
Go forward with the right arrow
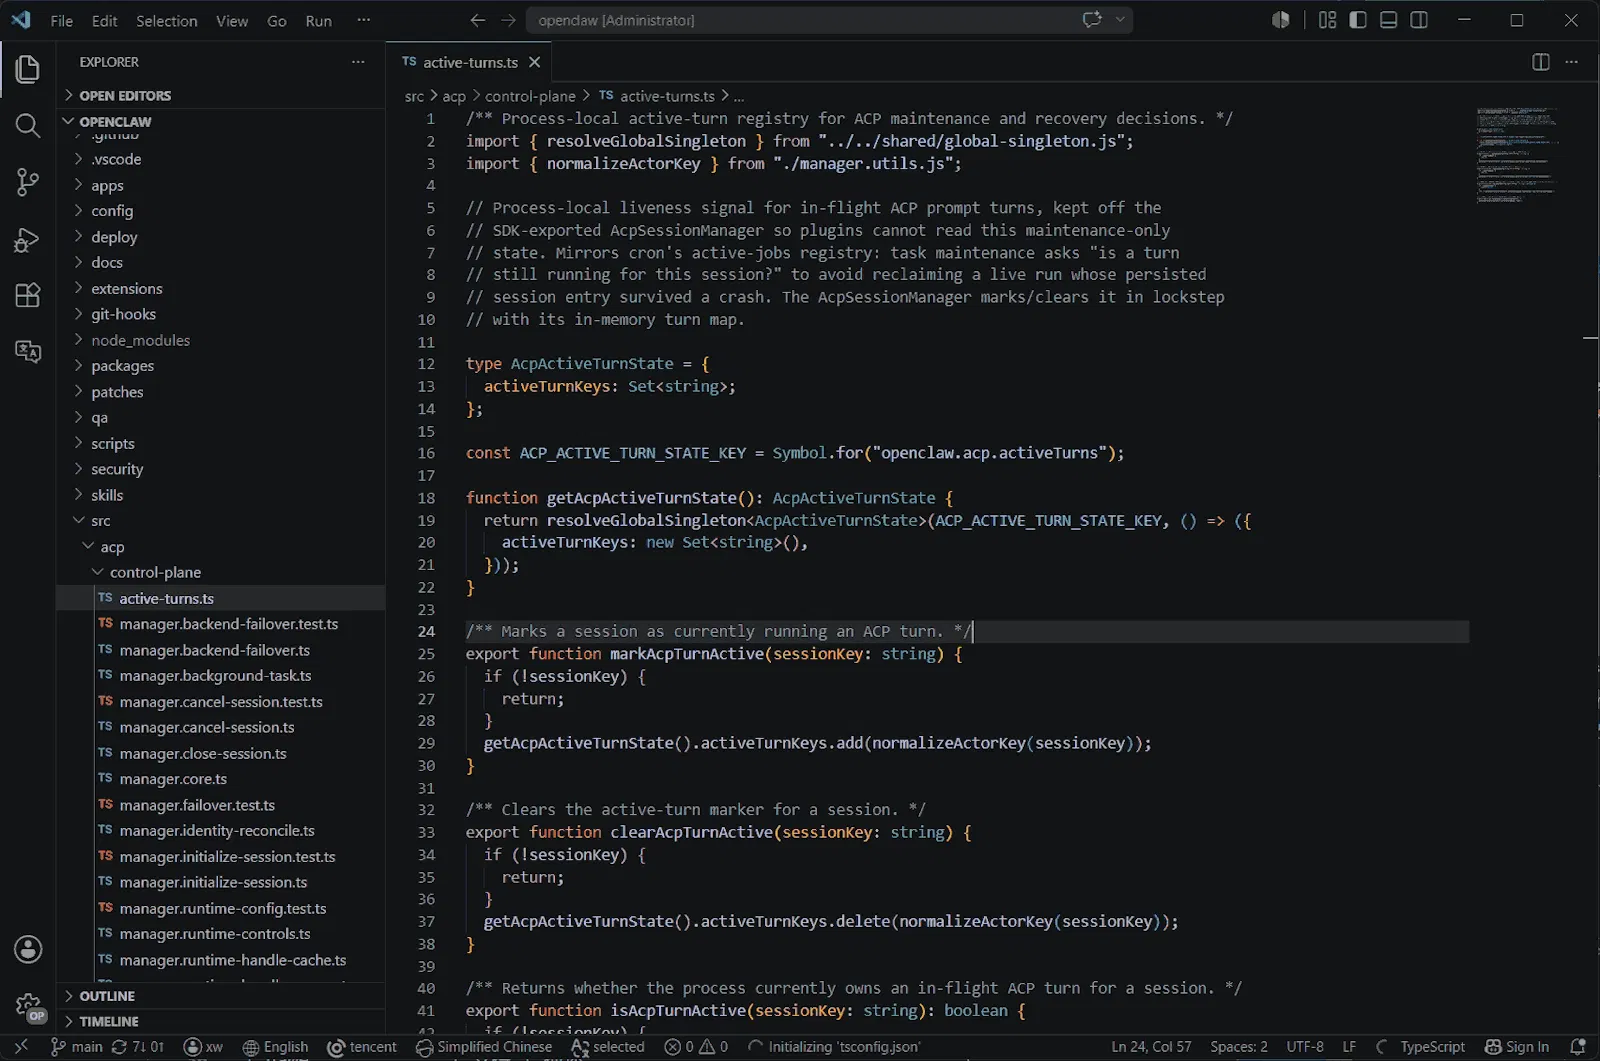click(x=509, y=20)
